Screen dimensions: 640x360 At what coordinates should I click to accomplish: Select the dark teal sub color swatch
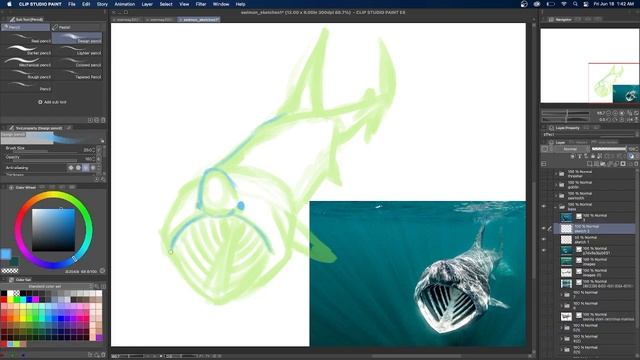[x=14, y=261]
